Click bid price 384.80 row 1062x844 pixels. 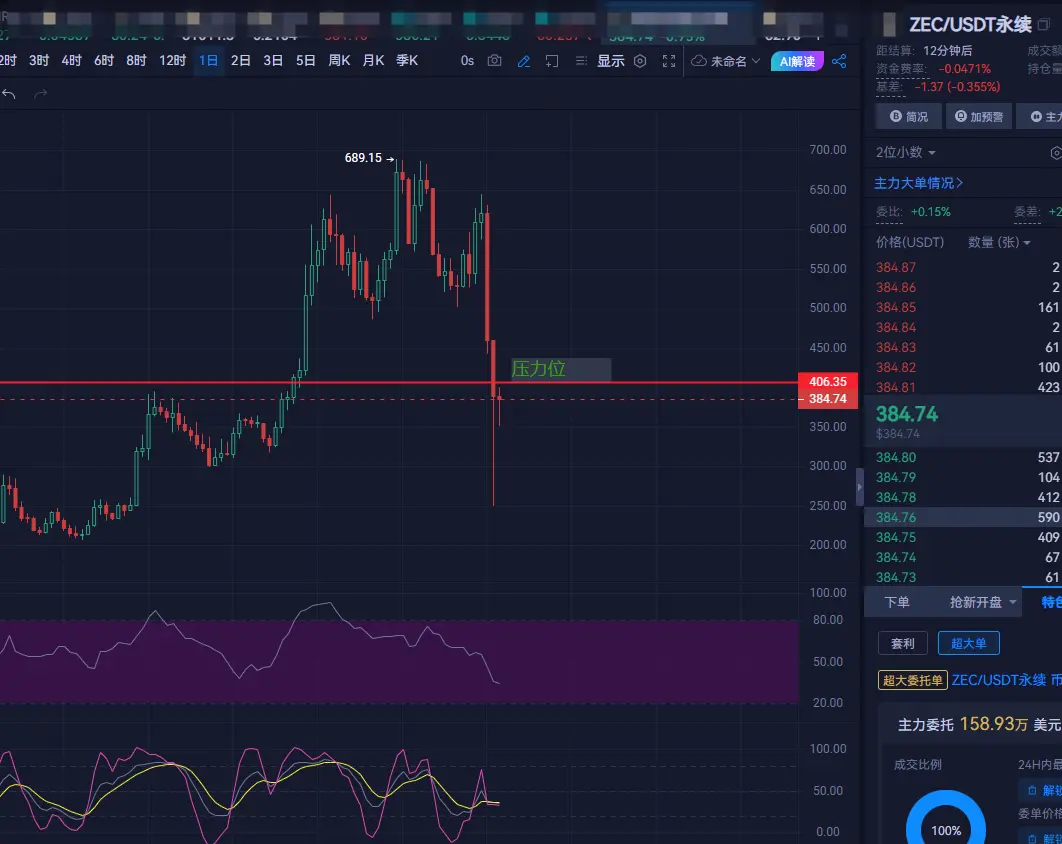[962, 458]
